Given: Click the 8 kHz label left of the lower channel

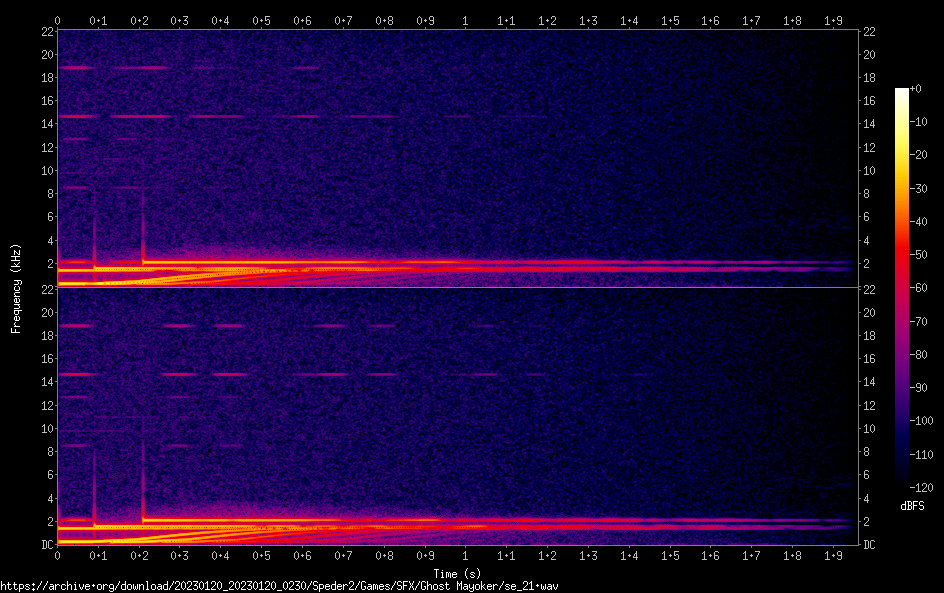Looking at the screenshot, I should [48, 452].
